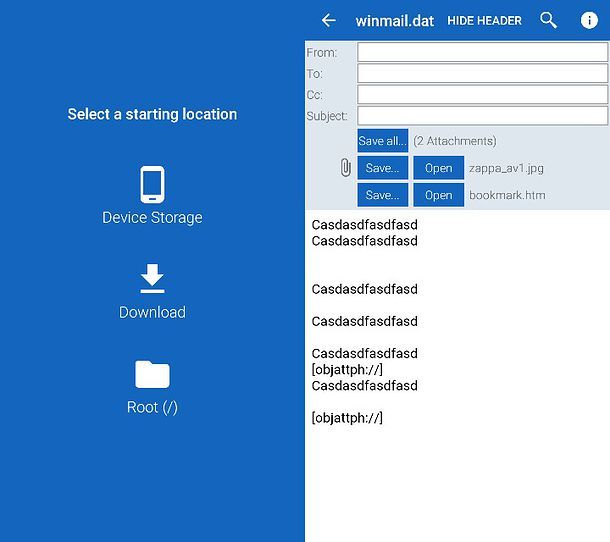Save the zappa_av1.jpg attachment
Viewport: 610px width, 542px height.
point(383,168)
